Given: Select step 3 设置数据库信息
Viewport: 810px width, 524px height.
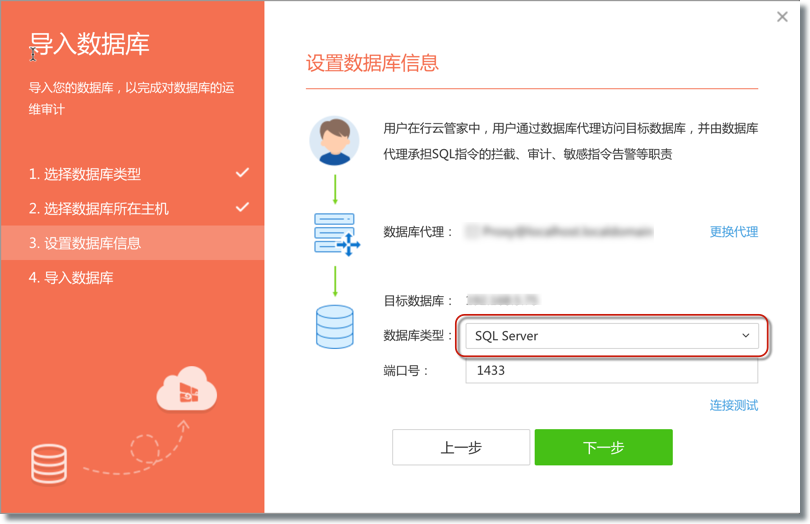Looking at the screenshot, I should [x=85, y=243].
